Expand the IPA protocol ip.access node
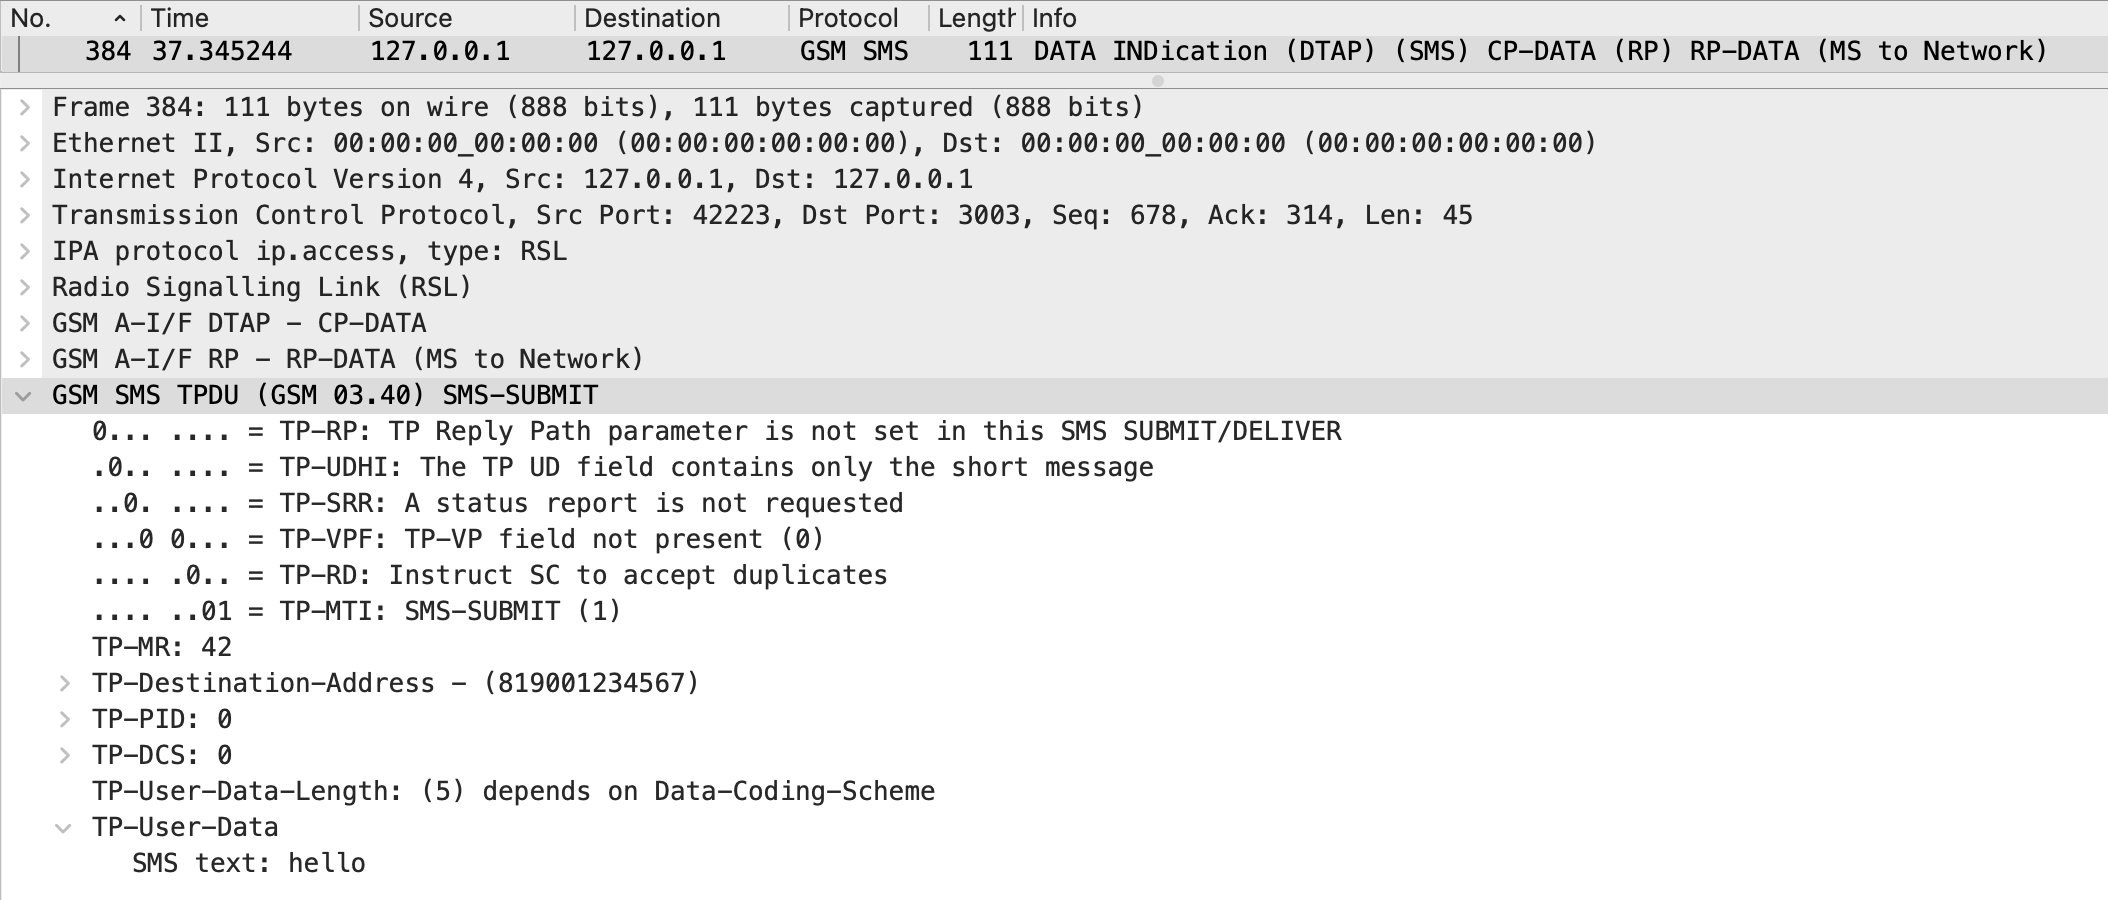This screenshot has width=2108, height=900. point(25,251)
